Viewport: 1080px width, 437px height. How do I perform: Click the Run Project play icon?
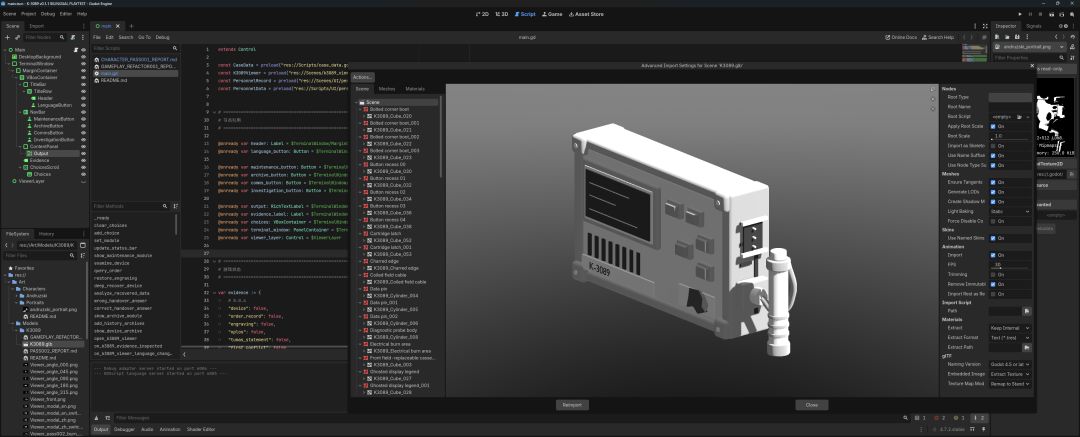(1021, 14)
